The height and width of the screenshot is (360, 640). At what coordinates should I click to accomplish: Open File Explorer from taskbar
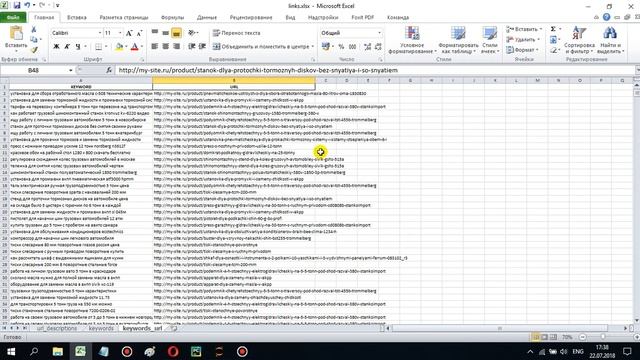58,351
